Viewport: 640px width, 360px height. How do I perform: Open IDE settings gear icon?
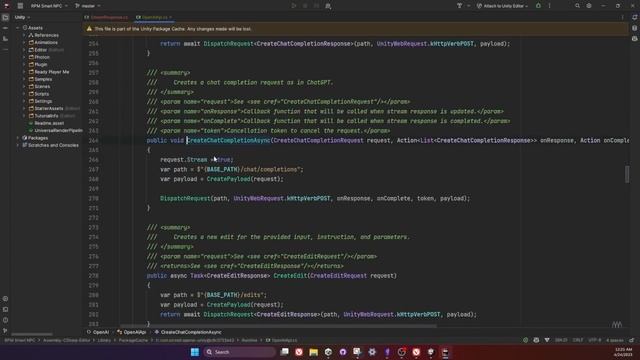click(589, 6)
